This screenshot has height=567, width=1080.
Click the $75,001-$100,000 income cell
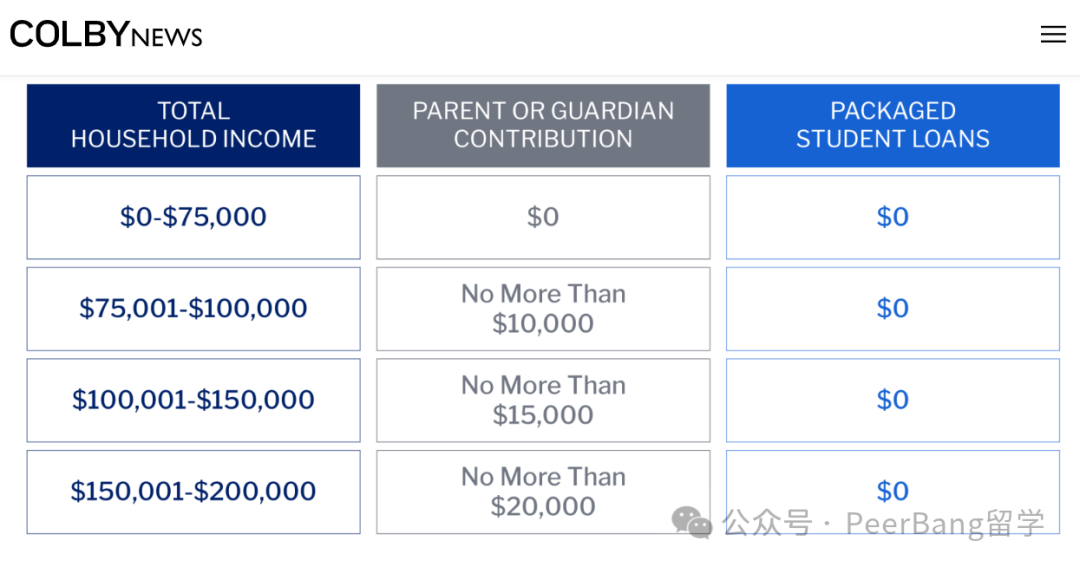pos(193,308)
